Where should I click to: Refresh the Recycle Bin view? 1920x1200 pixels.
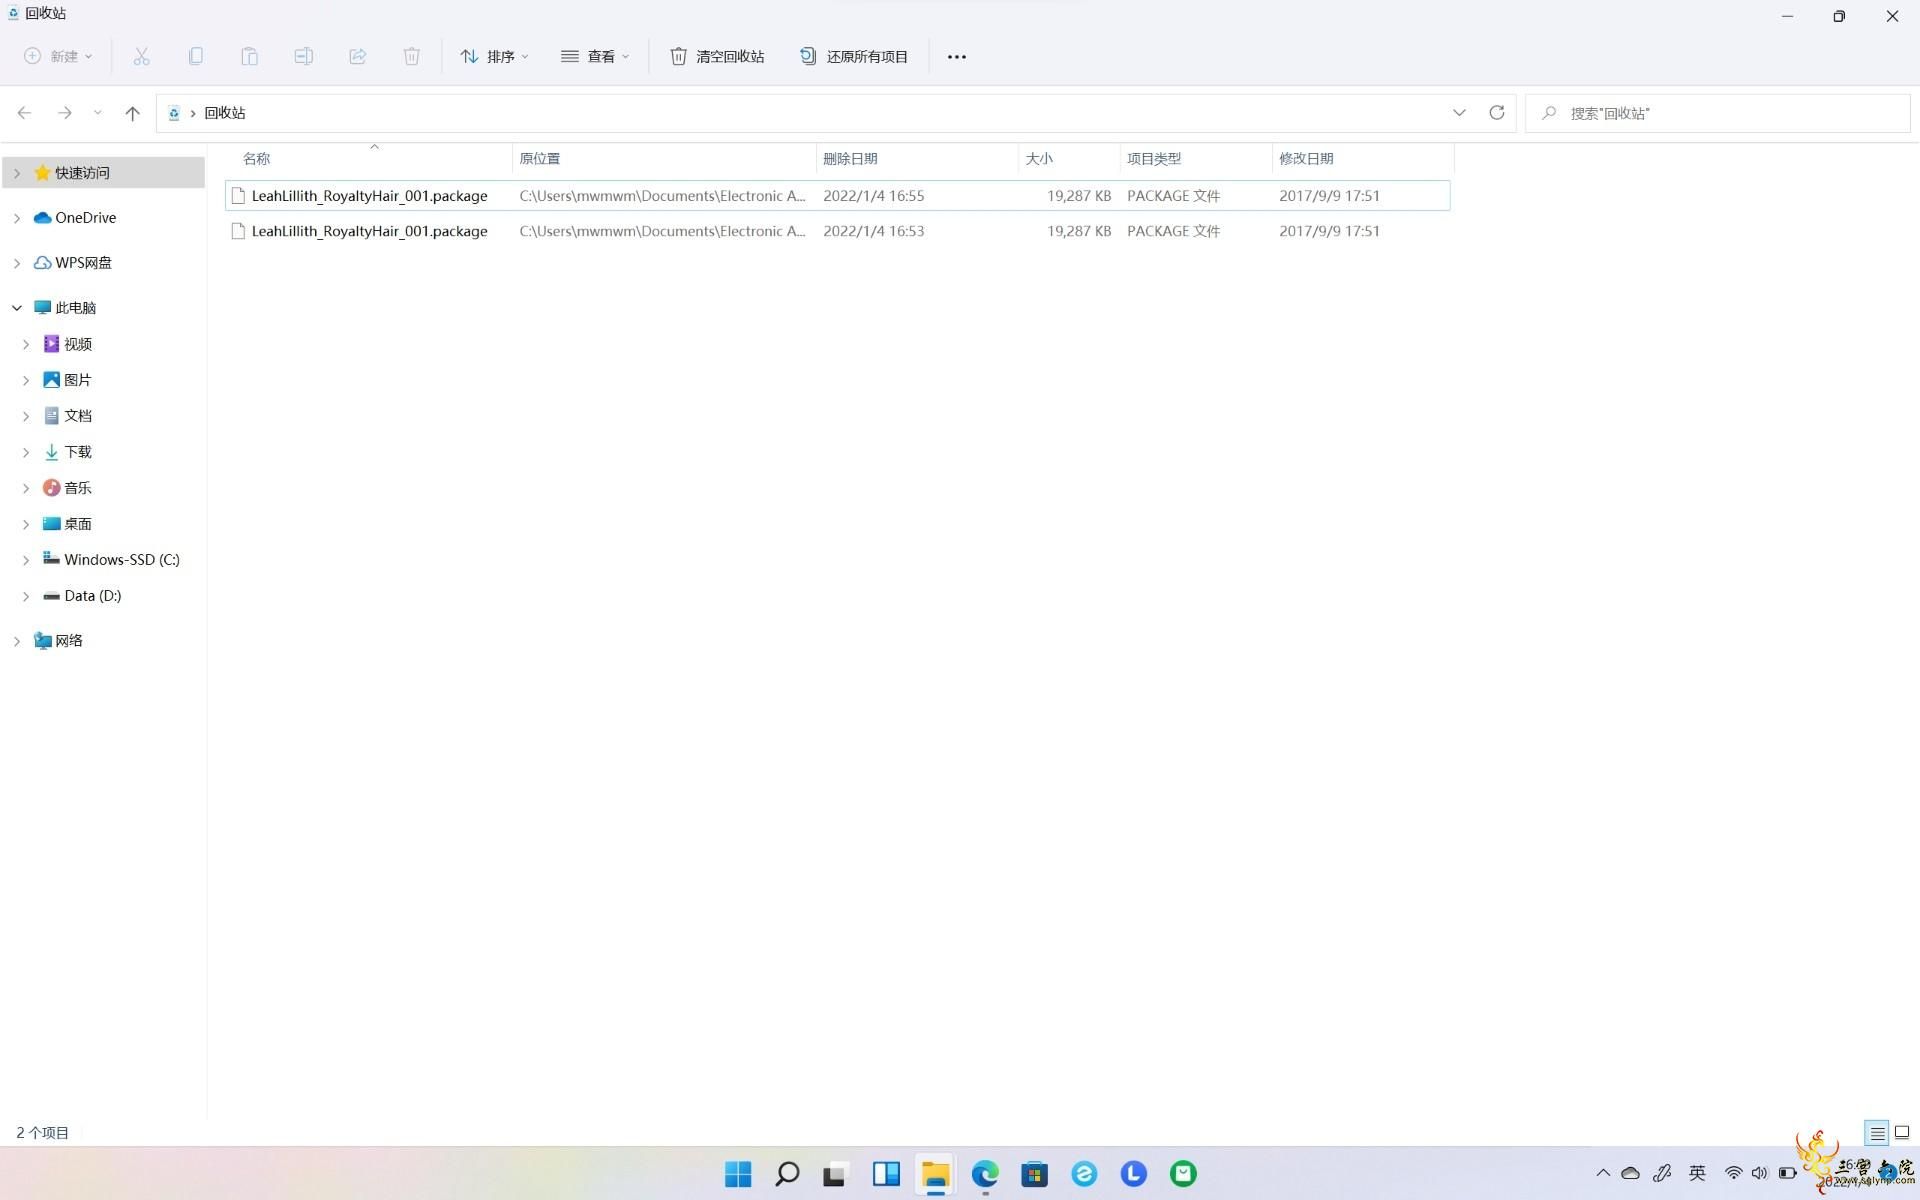[x=1496, y=113]
